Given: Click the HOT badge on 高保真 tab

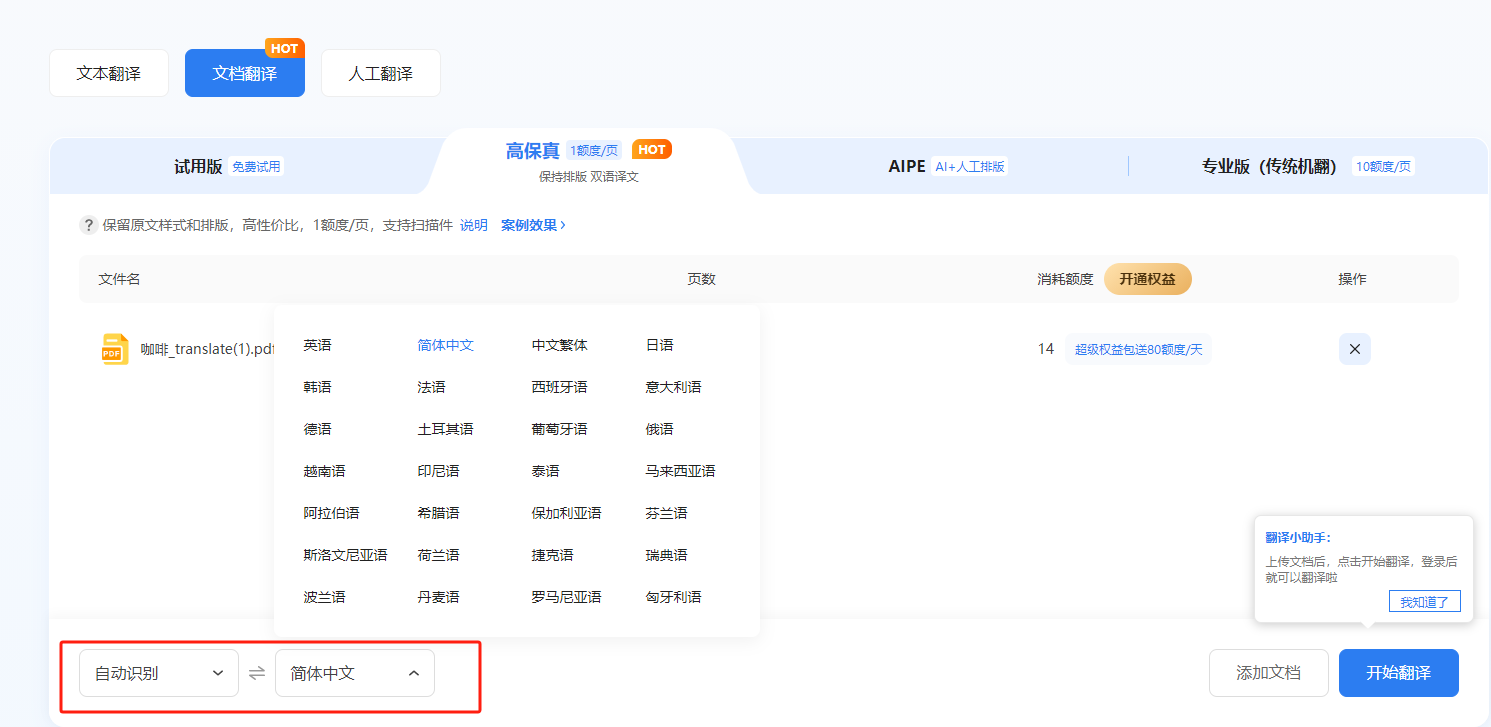Looking at the screenshot, I should 651,150.
